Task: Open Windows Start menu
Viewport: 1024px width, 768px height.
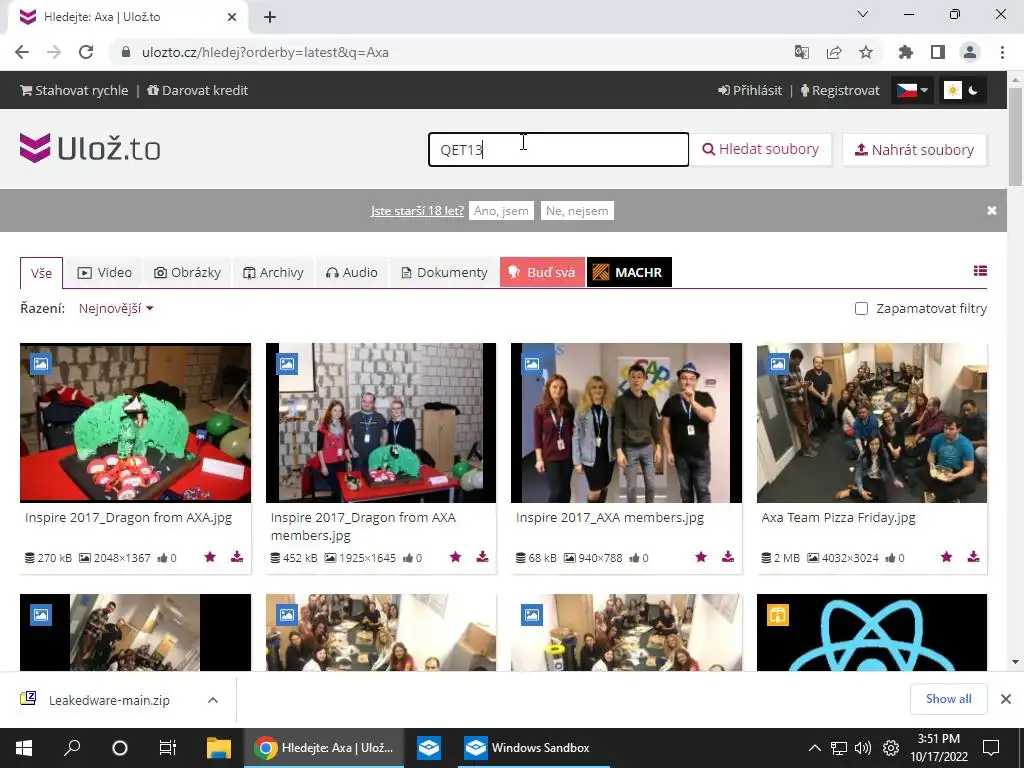Action: point(24,748)
